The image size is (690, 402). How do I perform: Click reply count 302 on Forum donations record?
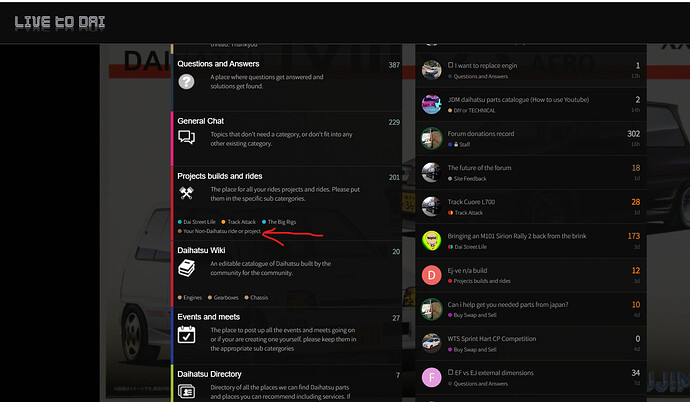point(634,134)
